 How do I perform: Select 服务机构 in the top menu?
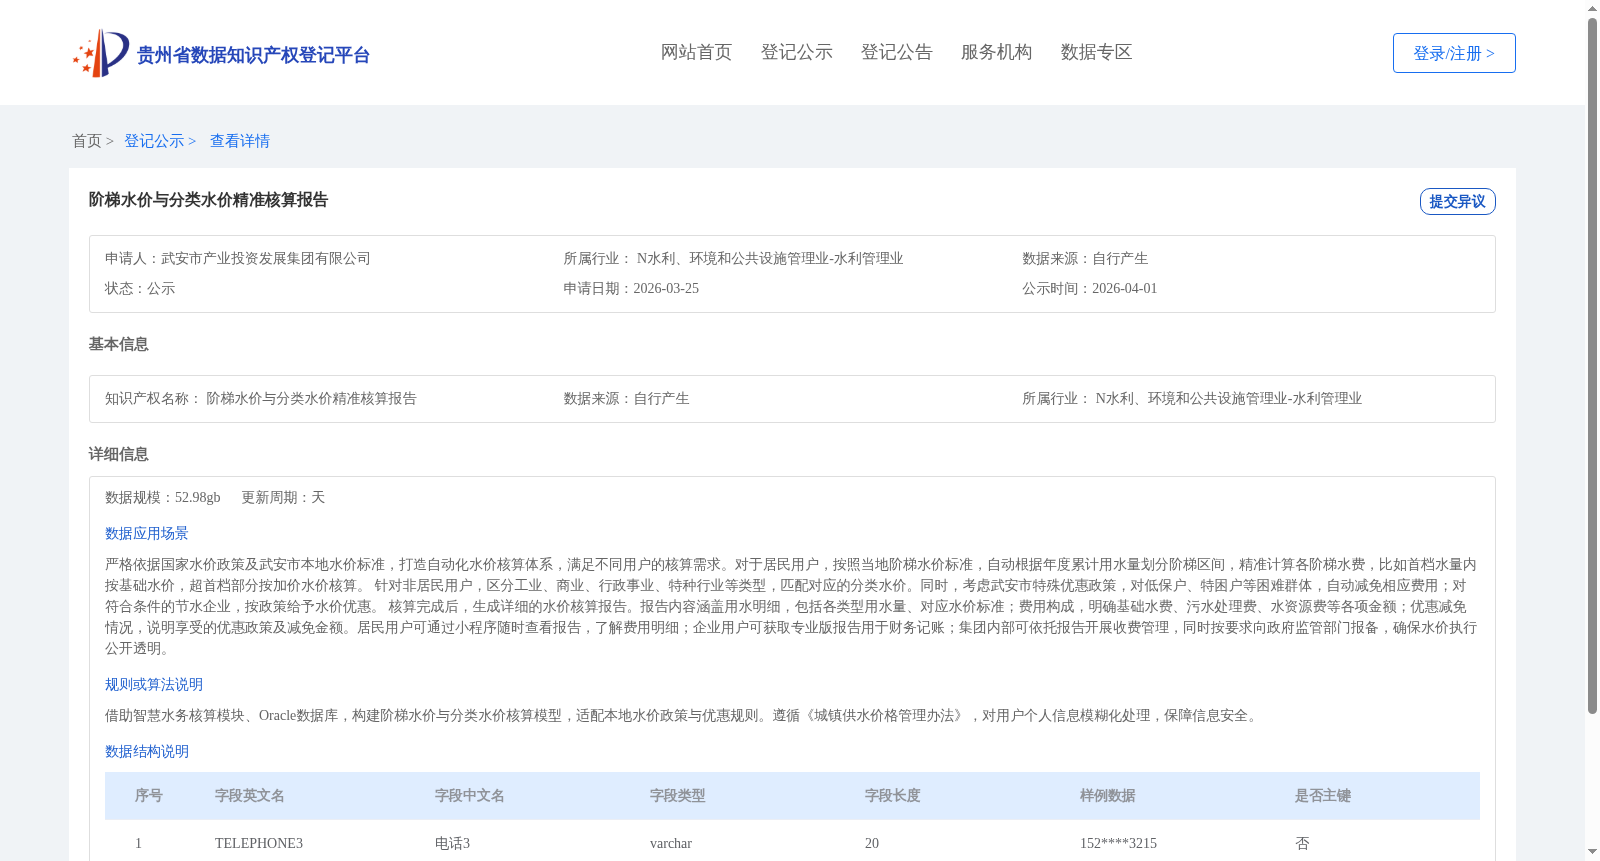pos(996,52)
